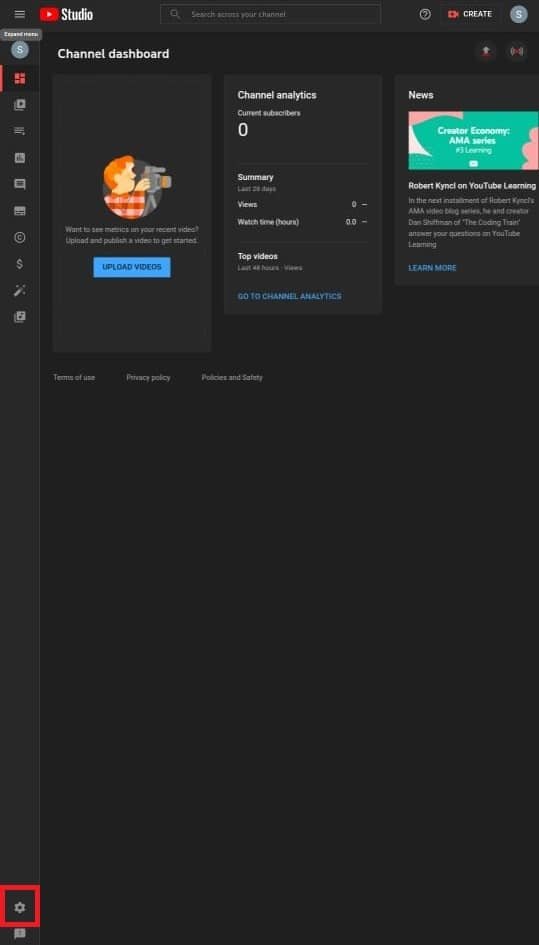Screen dimensions: 539x945
Task: Click the Channel dashboard title
Action: click(113, 54)
